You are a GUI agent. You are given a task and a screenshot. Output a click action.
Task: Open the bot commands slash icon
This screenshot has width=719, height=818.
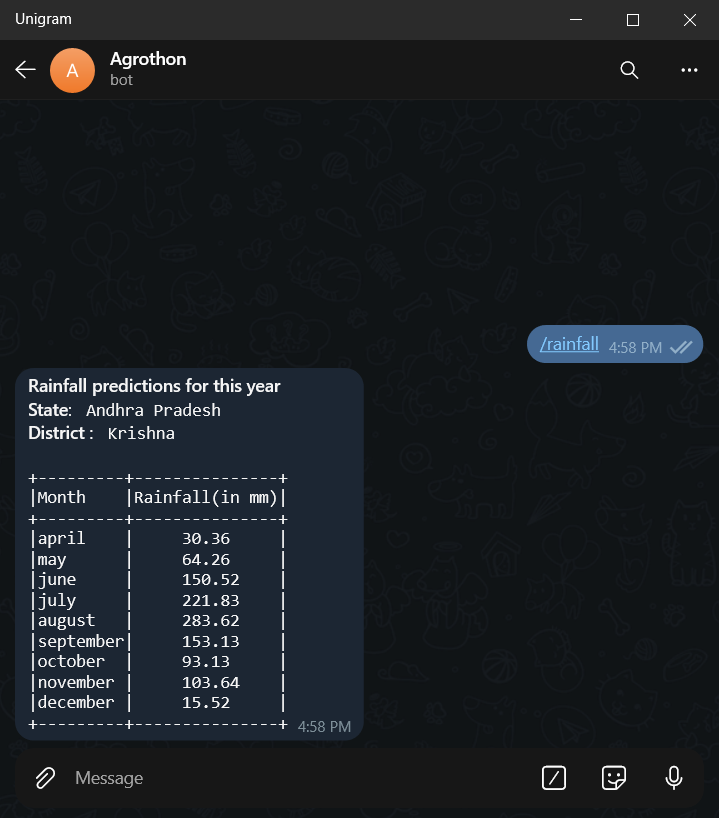coord(554,778)
